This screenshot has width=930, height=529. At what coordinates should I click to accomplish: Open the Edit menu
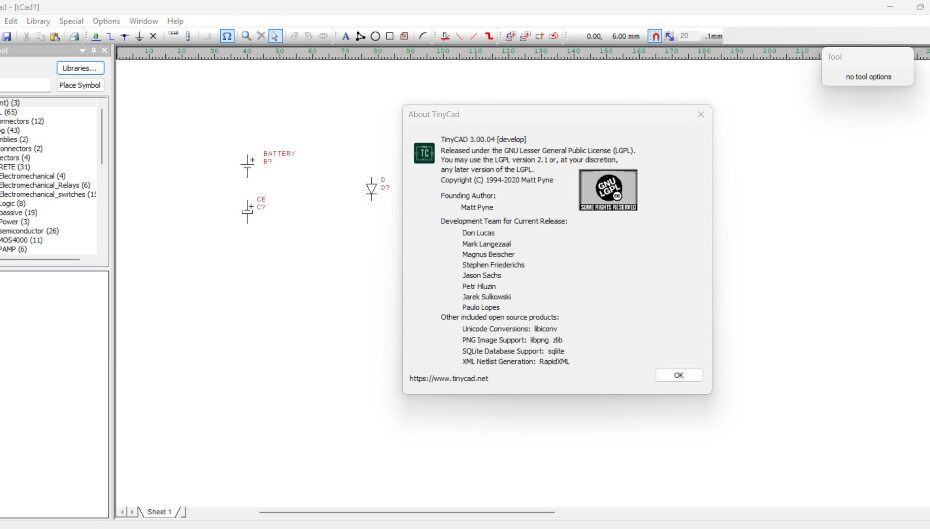coord(11,21)
